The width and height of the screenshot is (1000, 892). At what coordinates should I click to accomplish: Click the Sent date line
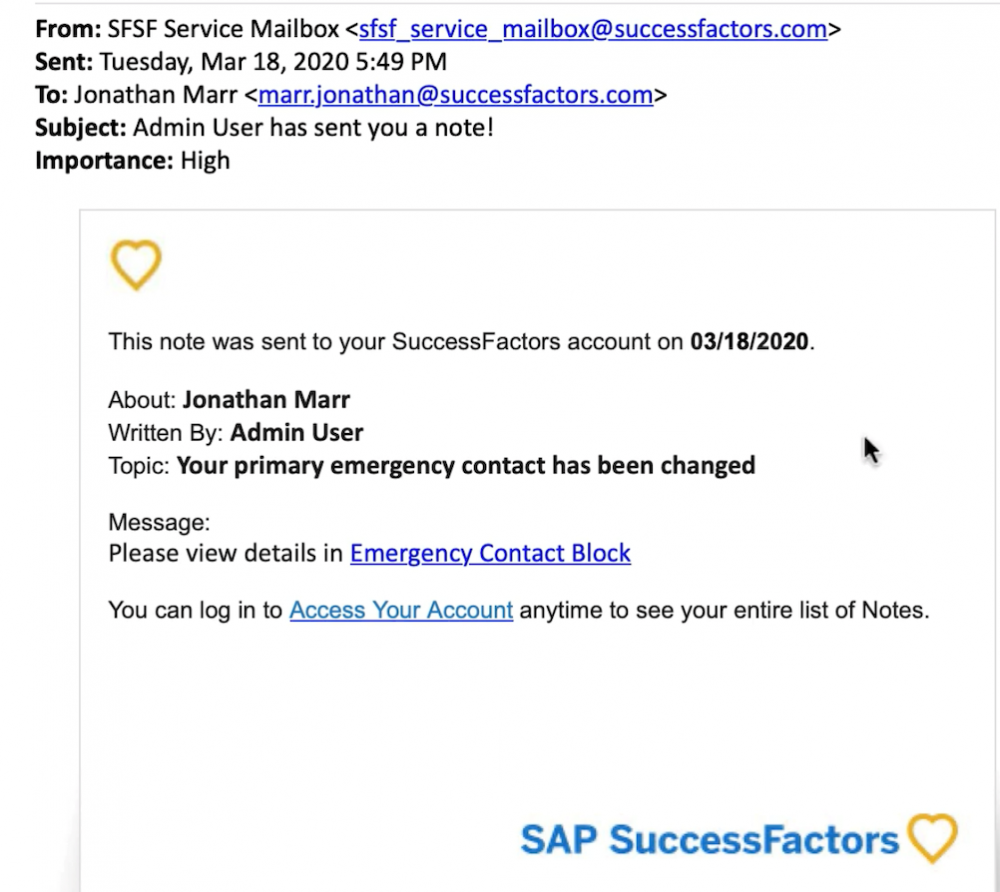(x=240, y=62)
